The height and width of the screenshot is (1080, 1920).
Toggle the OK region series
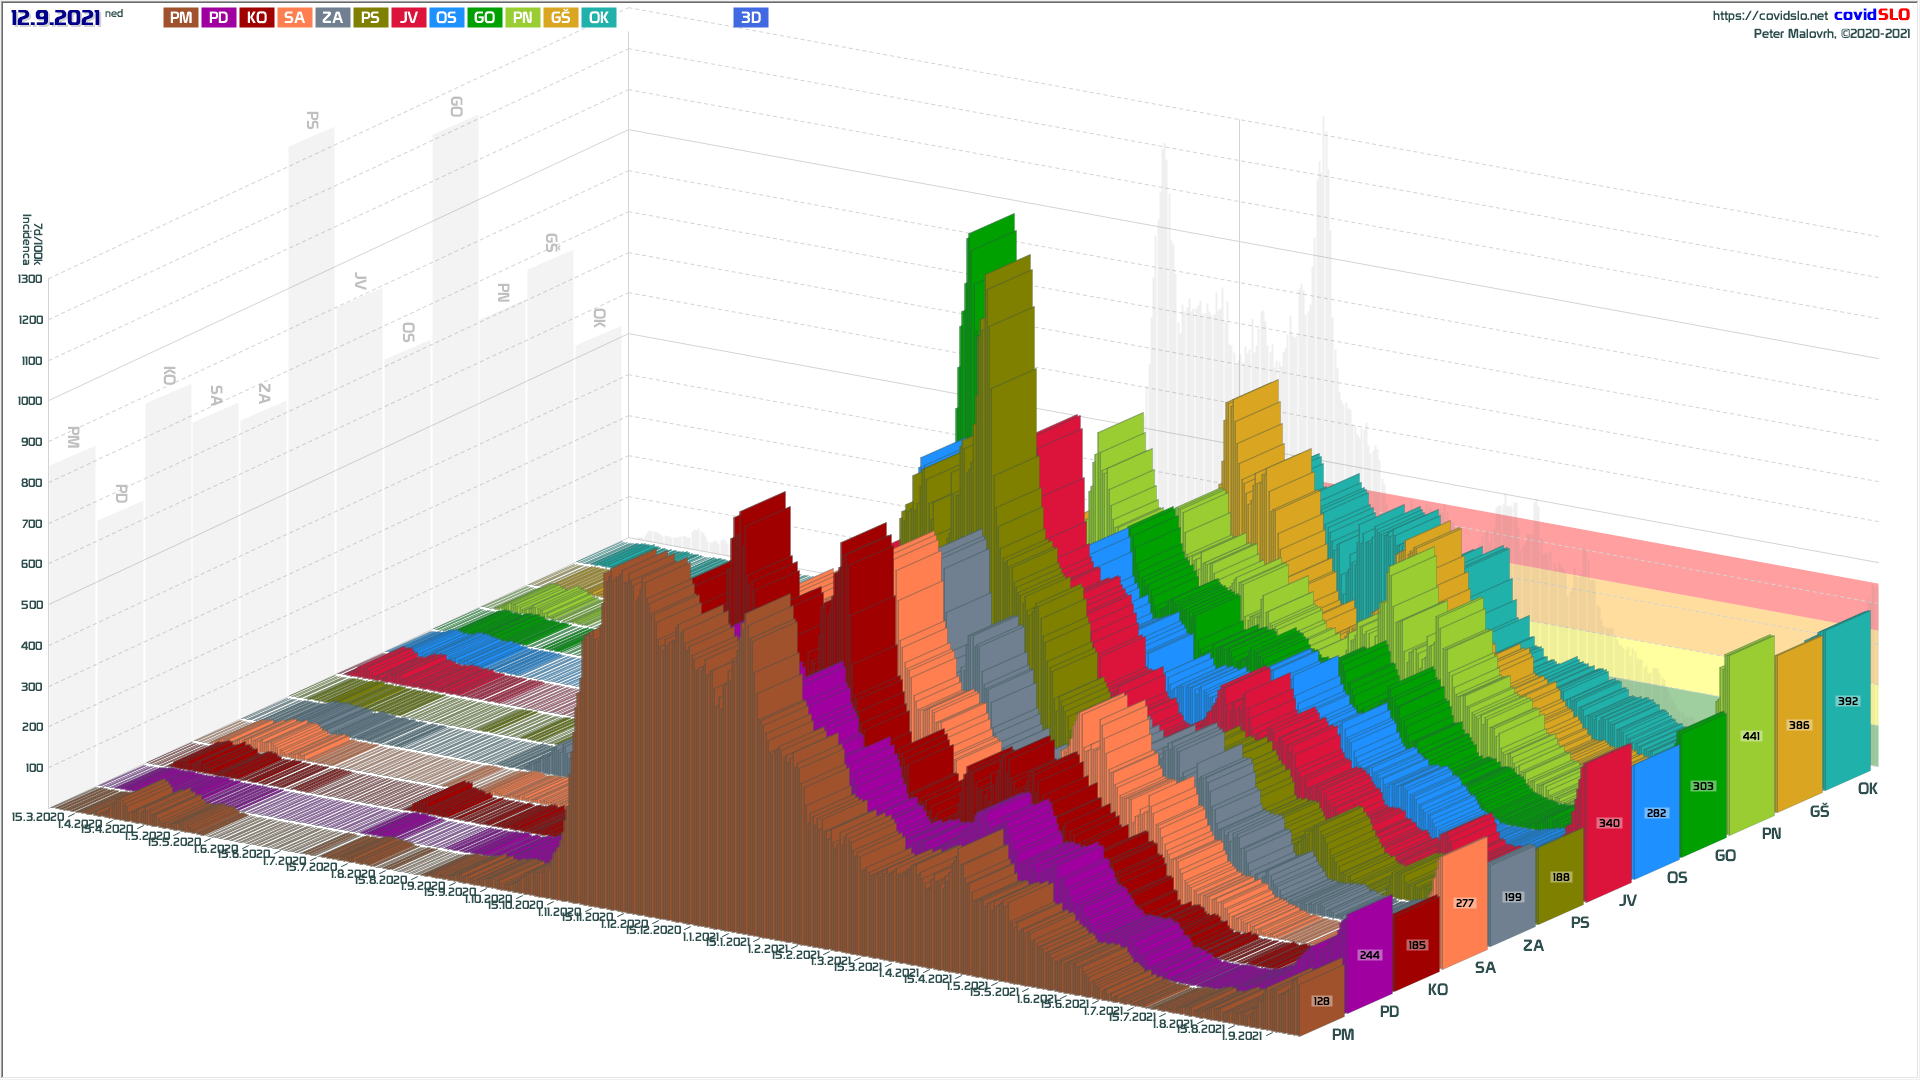pos(599,17)
